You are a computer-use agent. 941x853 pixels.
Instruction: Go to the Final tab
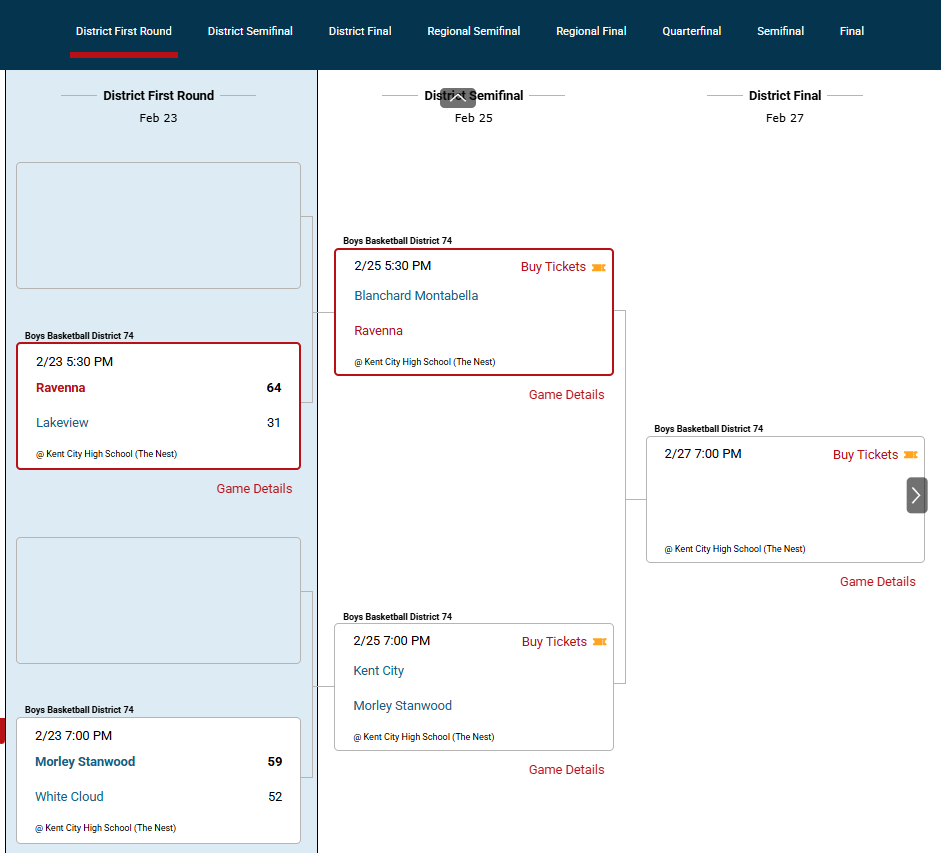point(851,31)
